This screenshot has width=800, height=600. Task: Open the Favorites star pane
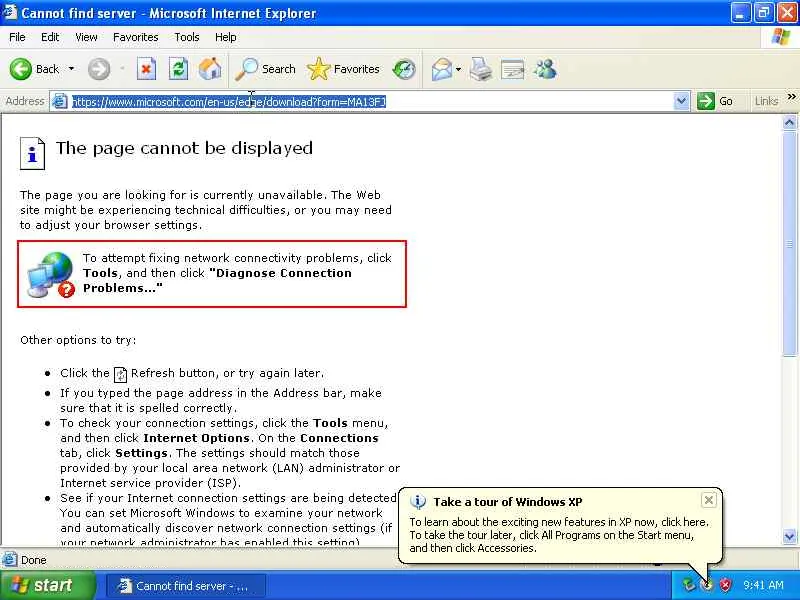(x=343, y=69)
